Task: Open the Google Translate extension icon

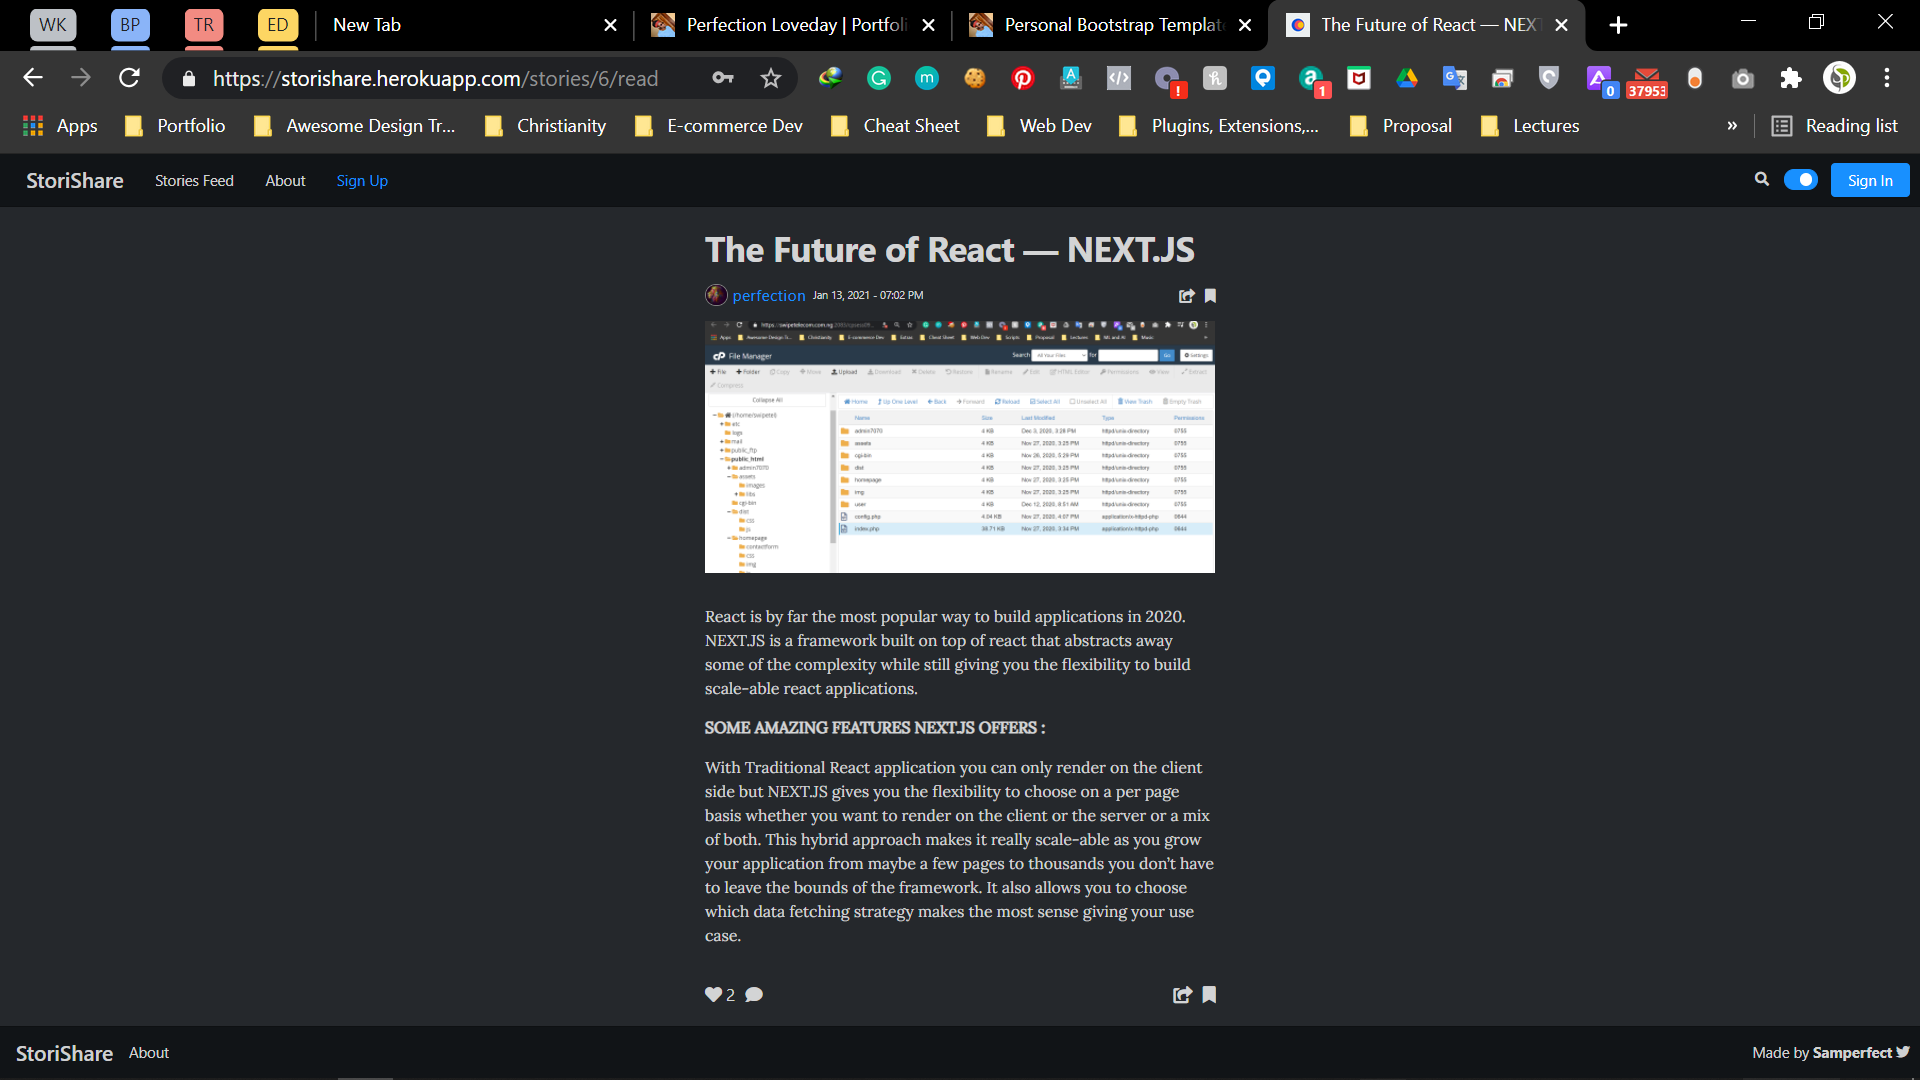Action: coord(1455,78)
